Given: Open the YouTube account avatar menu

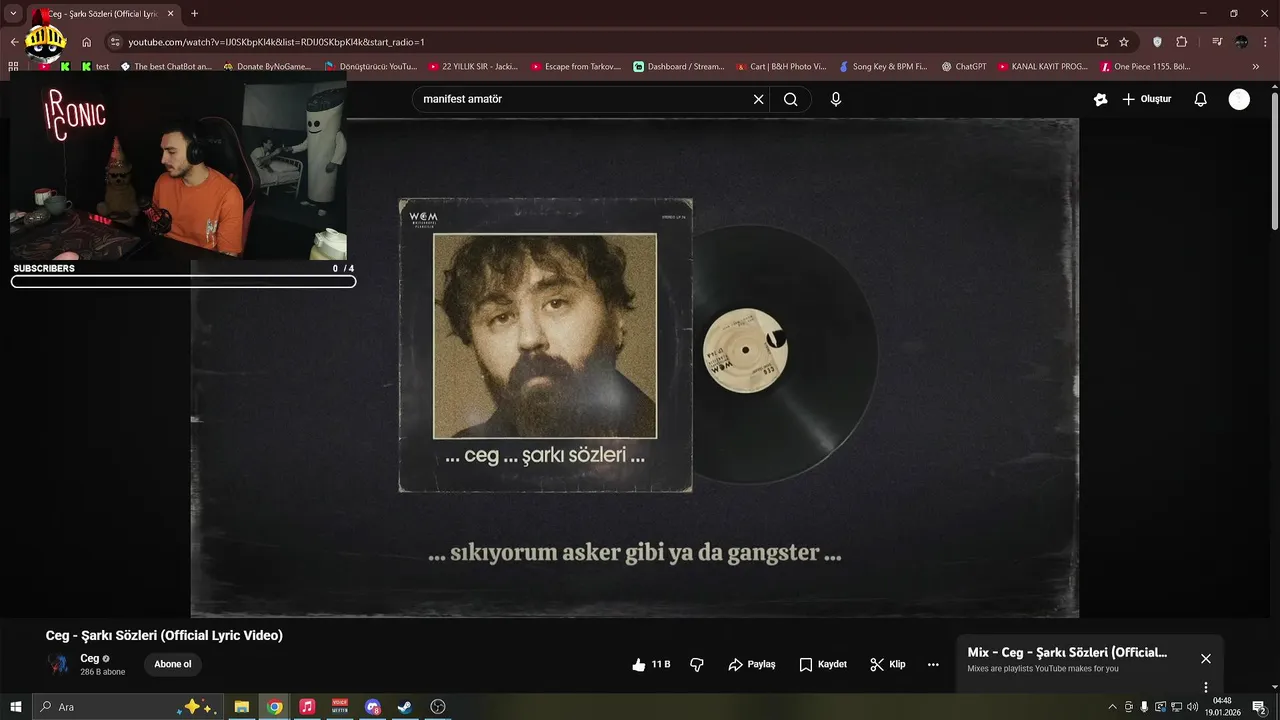Looking at the screenshot, I should coord(1239,99).
